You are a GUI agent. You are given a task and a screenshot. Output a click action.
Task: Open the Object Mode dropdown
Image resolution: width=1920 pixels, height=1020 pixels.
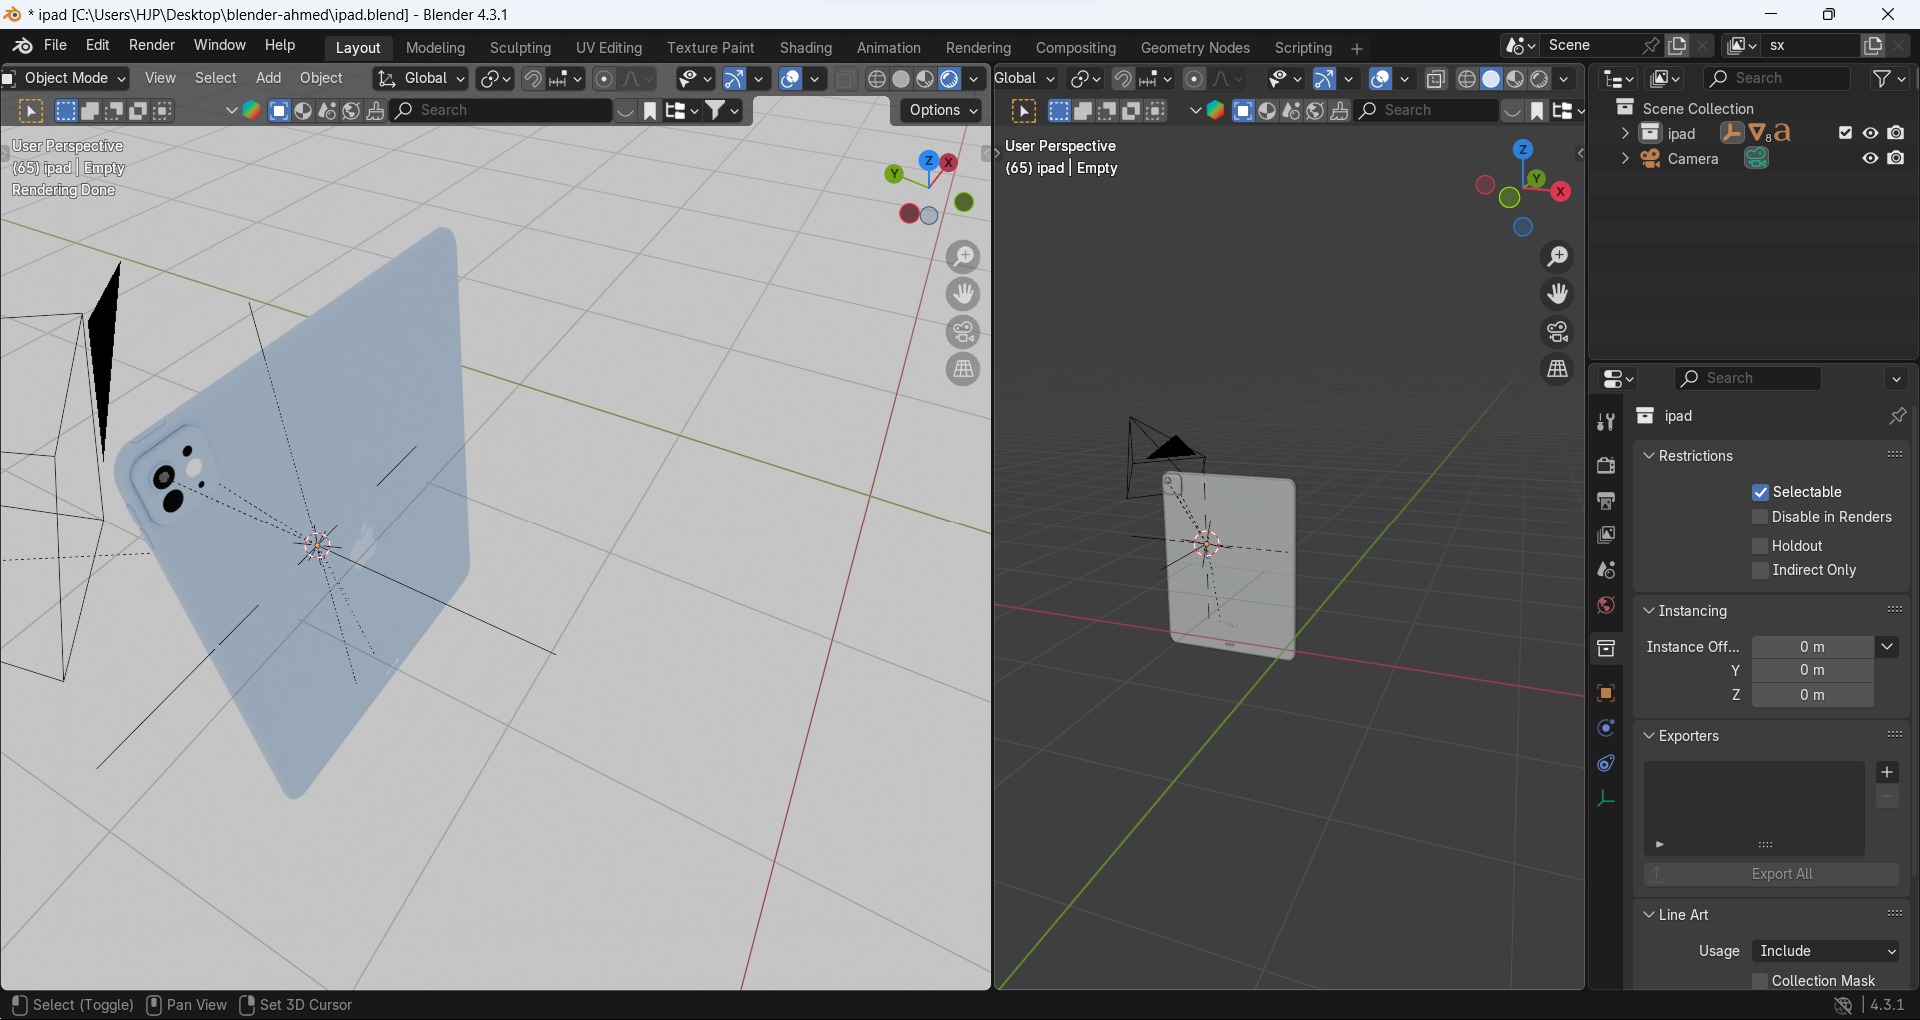(x=66, y=79)
